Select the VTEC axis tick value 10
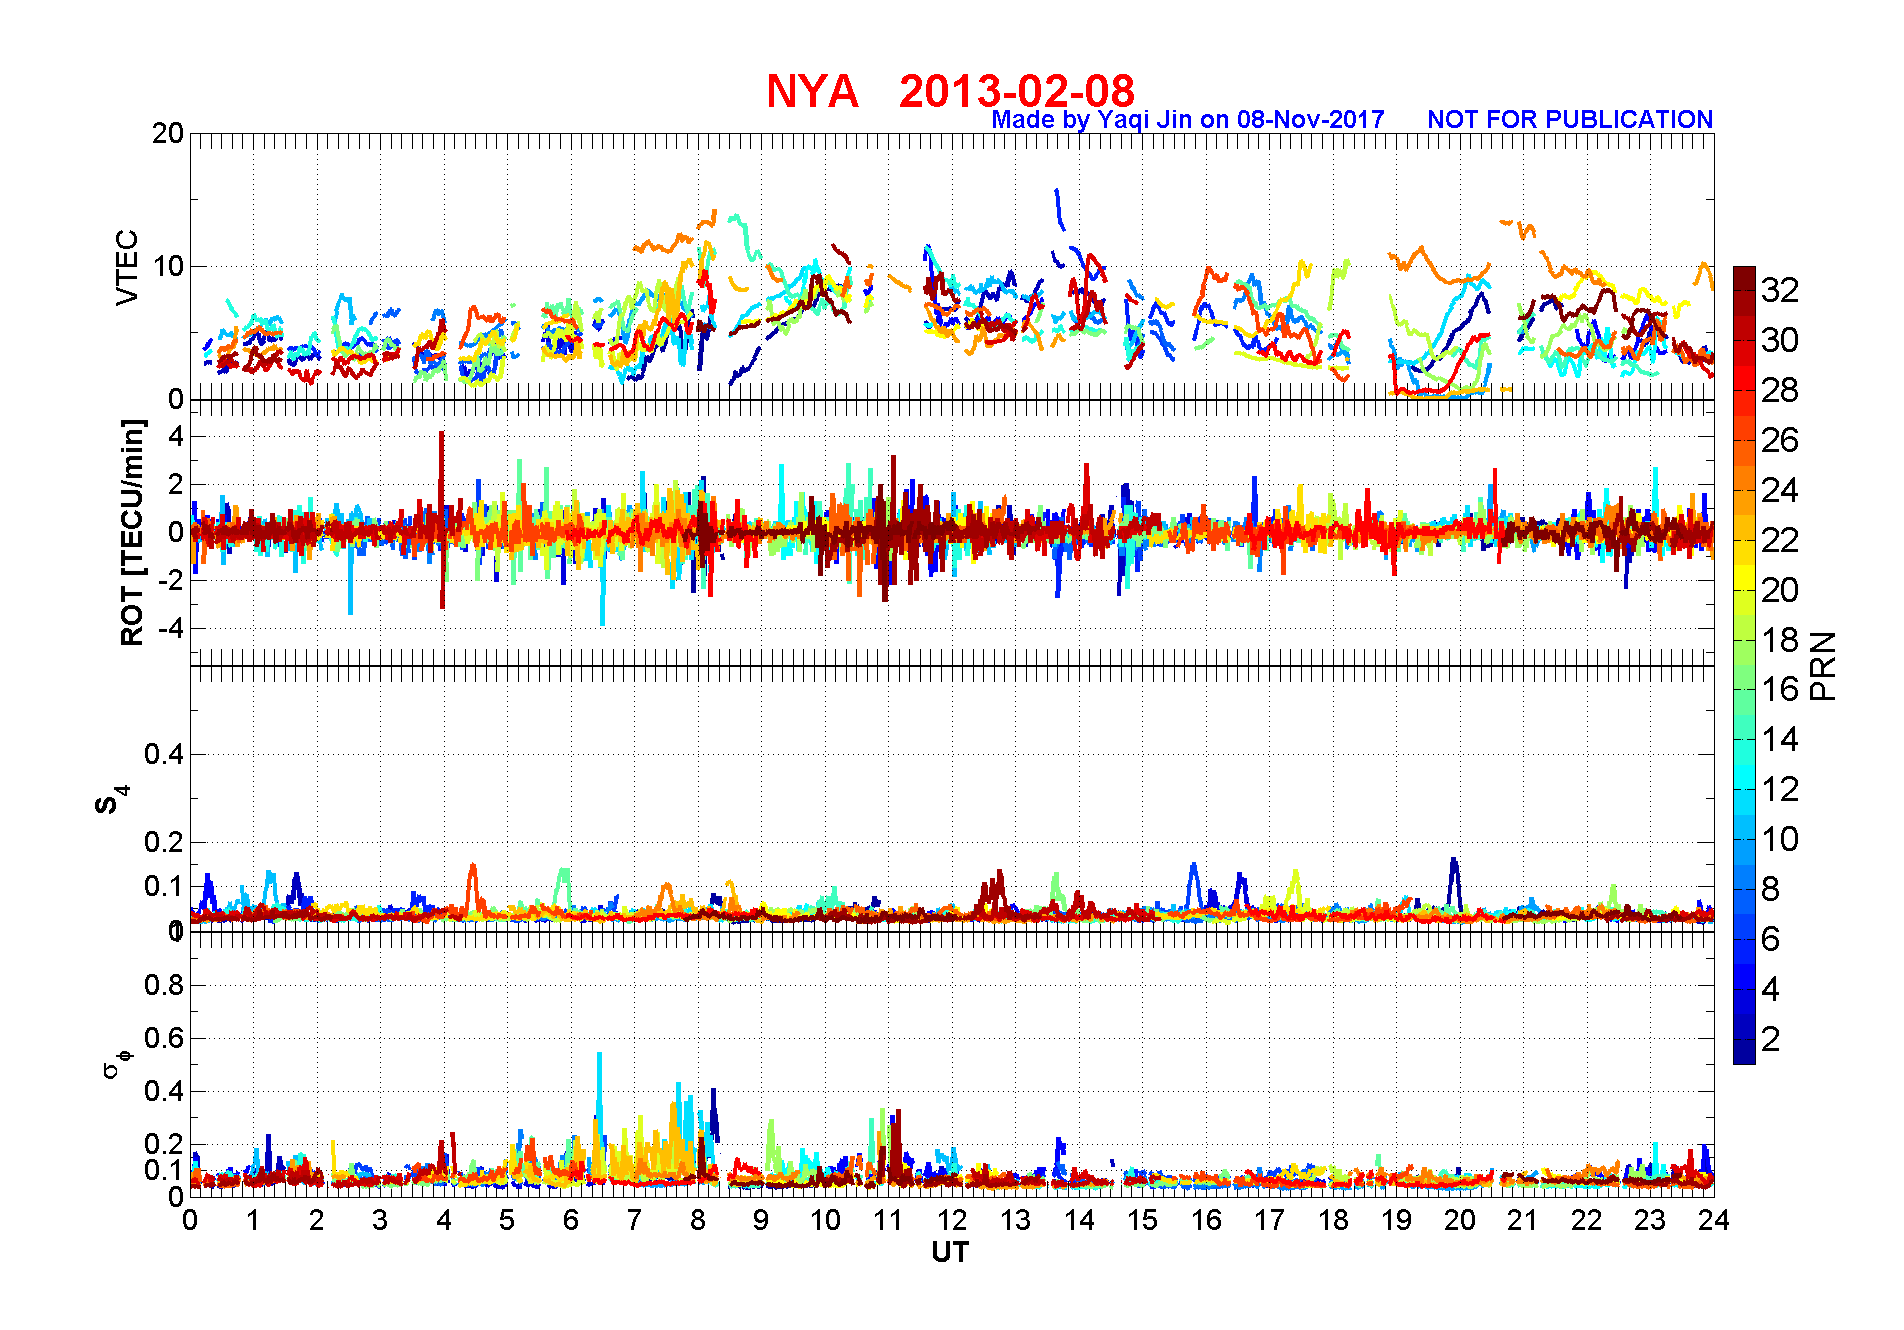 pos(168,267)
